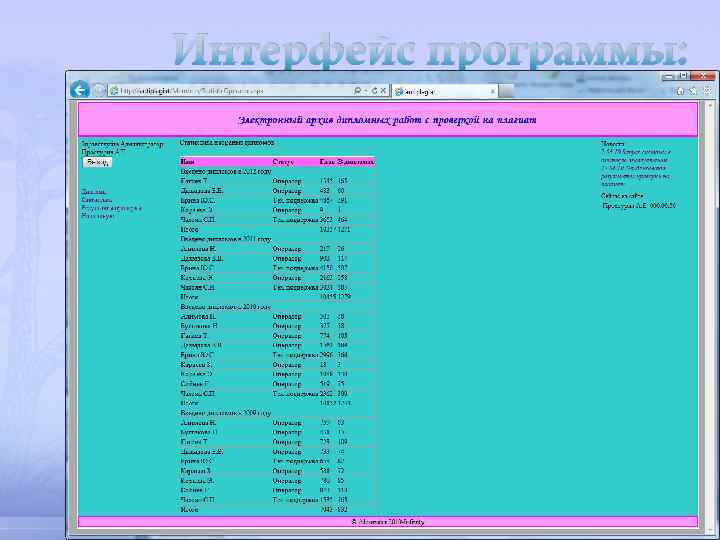
Task: Select the current browser tab
Action: click(x=444, y=91)
